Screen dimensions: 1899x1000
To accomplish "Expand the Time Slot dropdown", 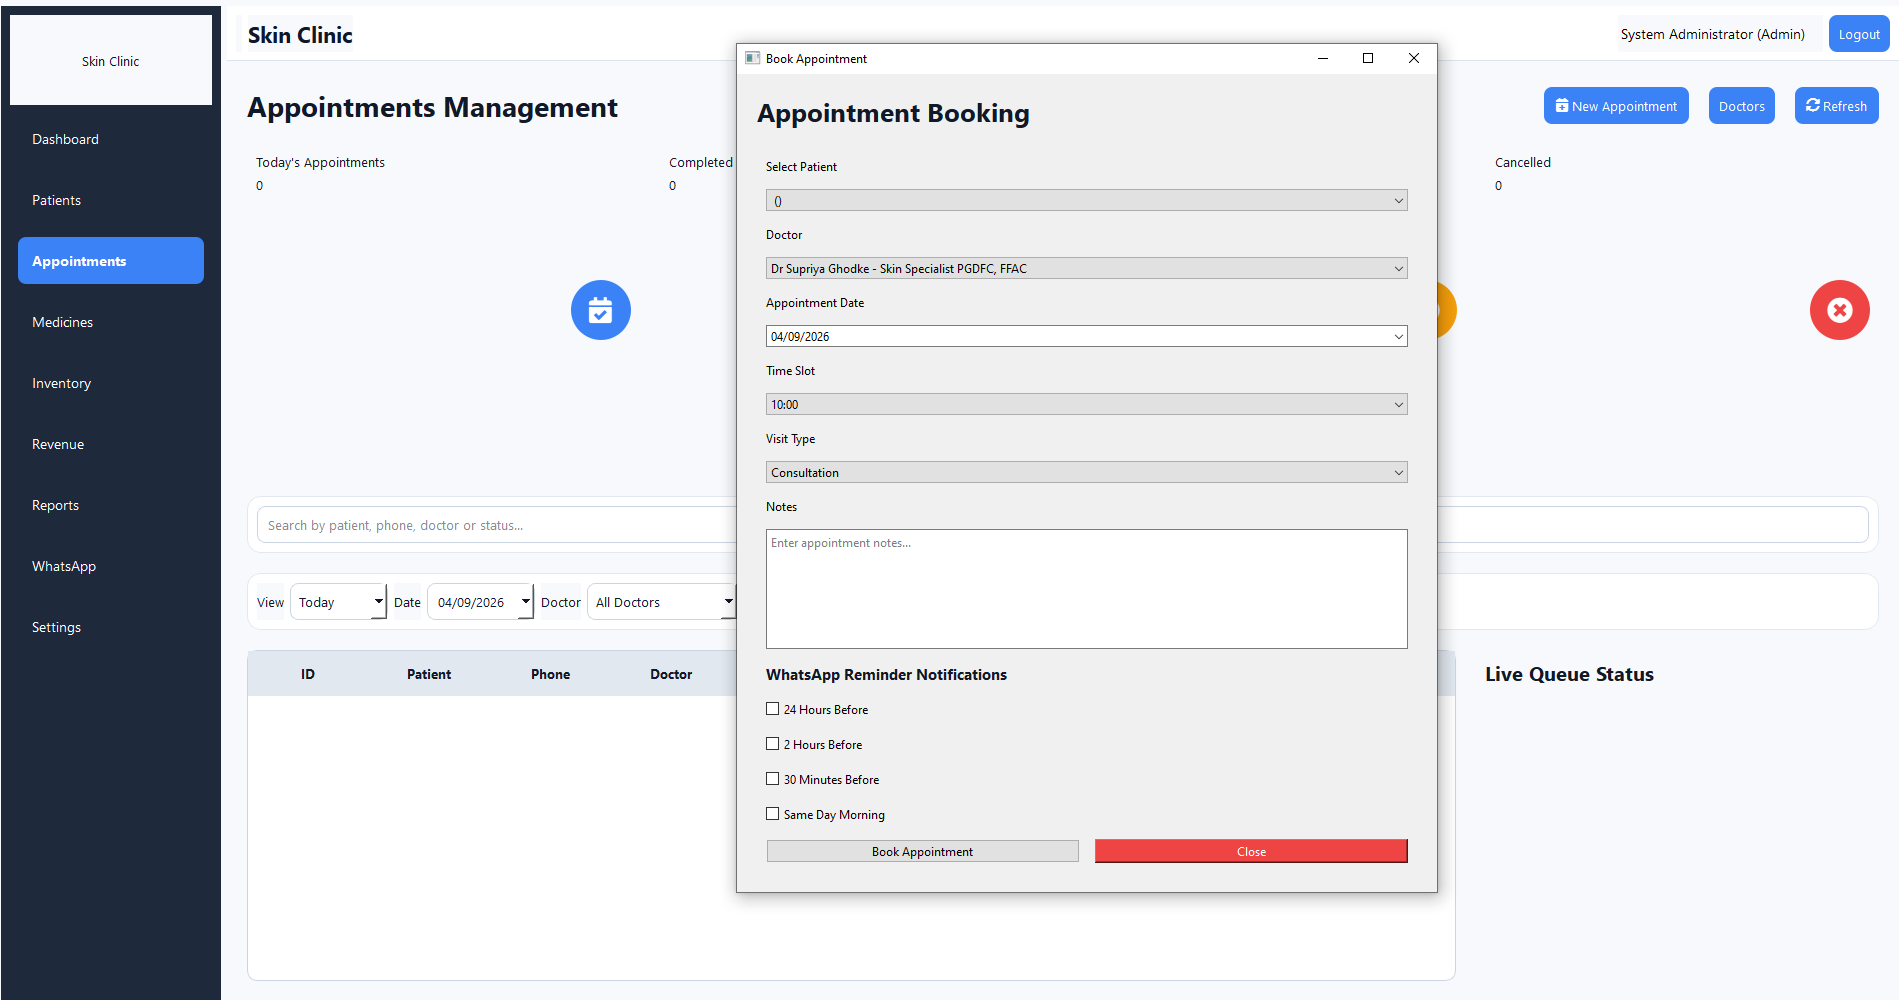I will (1086, 404).
